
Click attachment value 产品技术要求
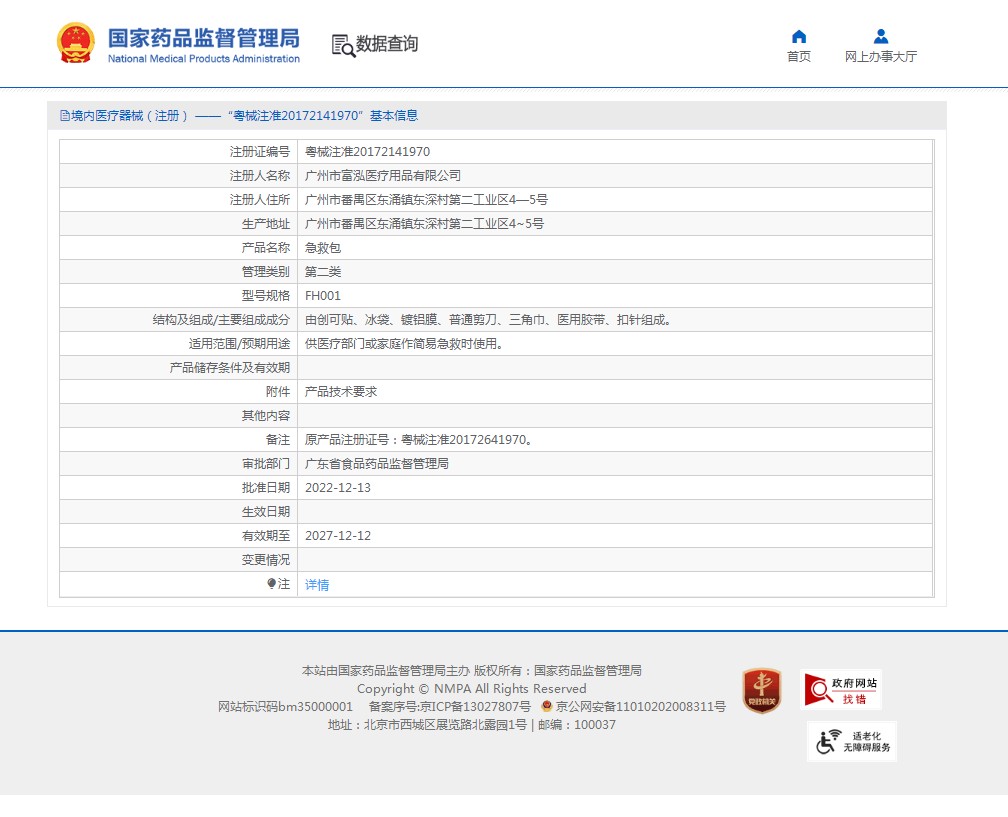coord(341,391)
